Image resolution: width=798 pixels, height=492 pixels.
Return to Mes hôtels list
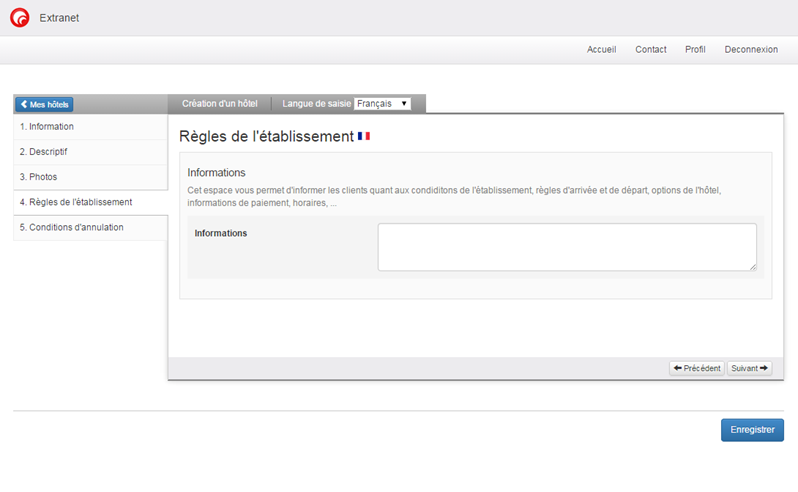click(x=44, y=104)
